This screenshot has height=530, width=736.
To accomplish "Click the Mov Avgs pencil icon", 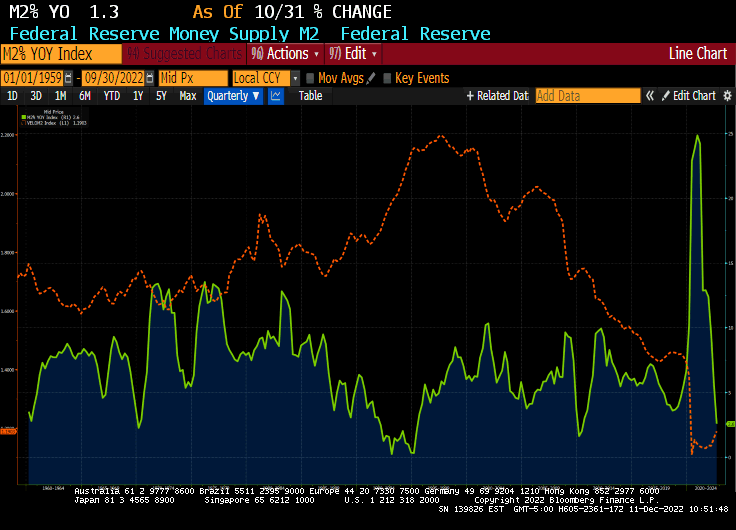I will click(372, 78).
